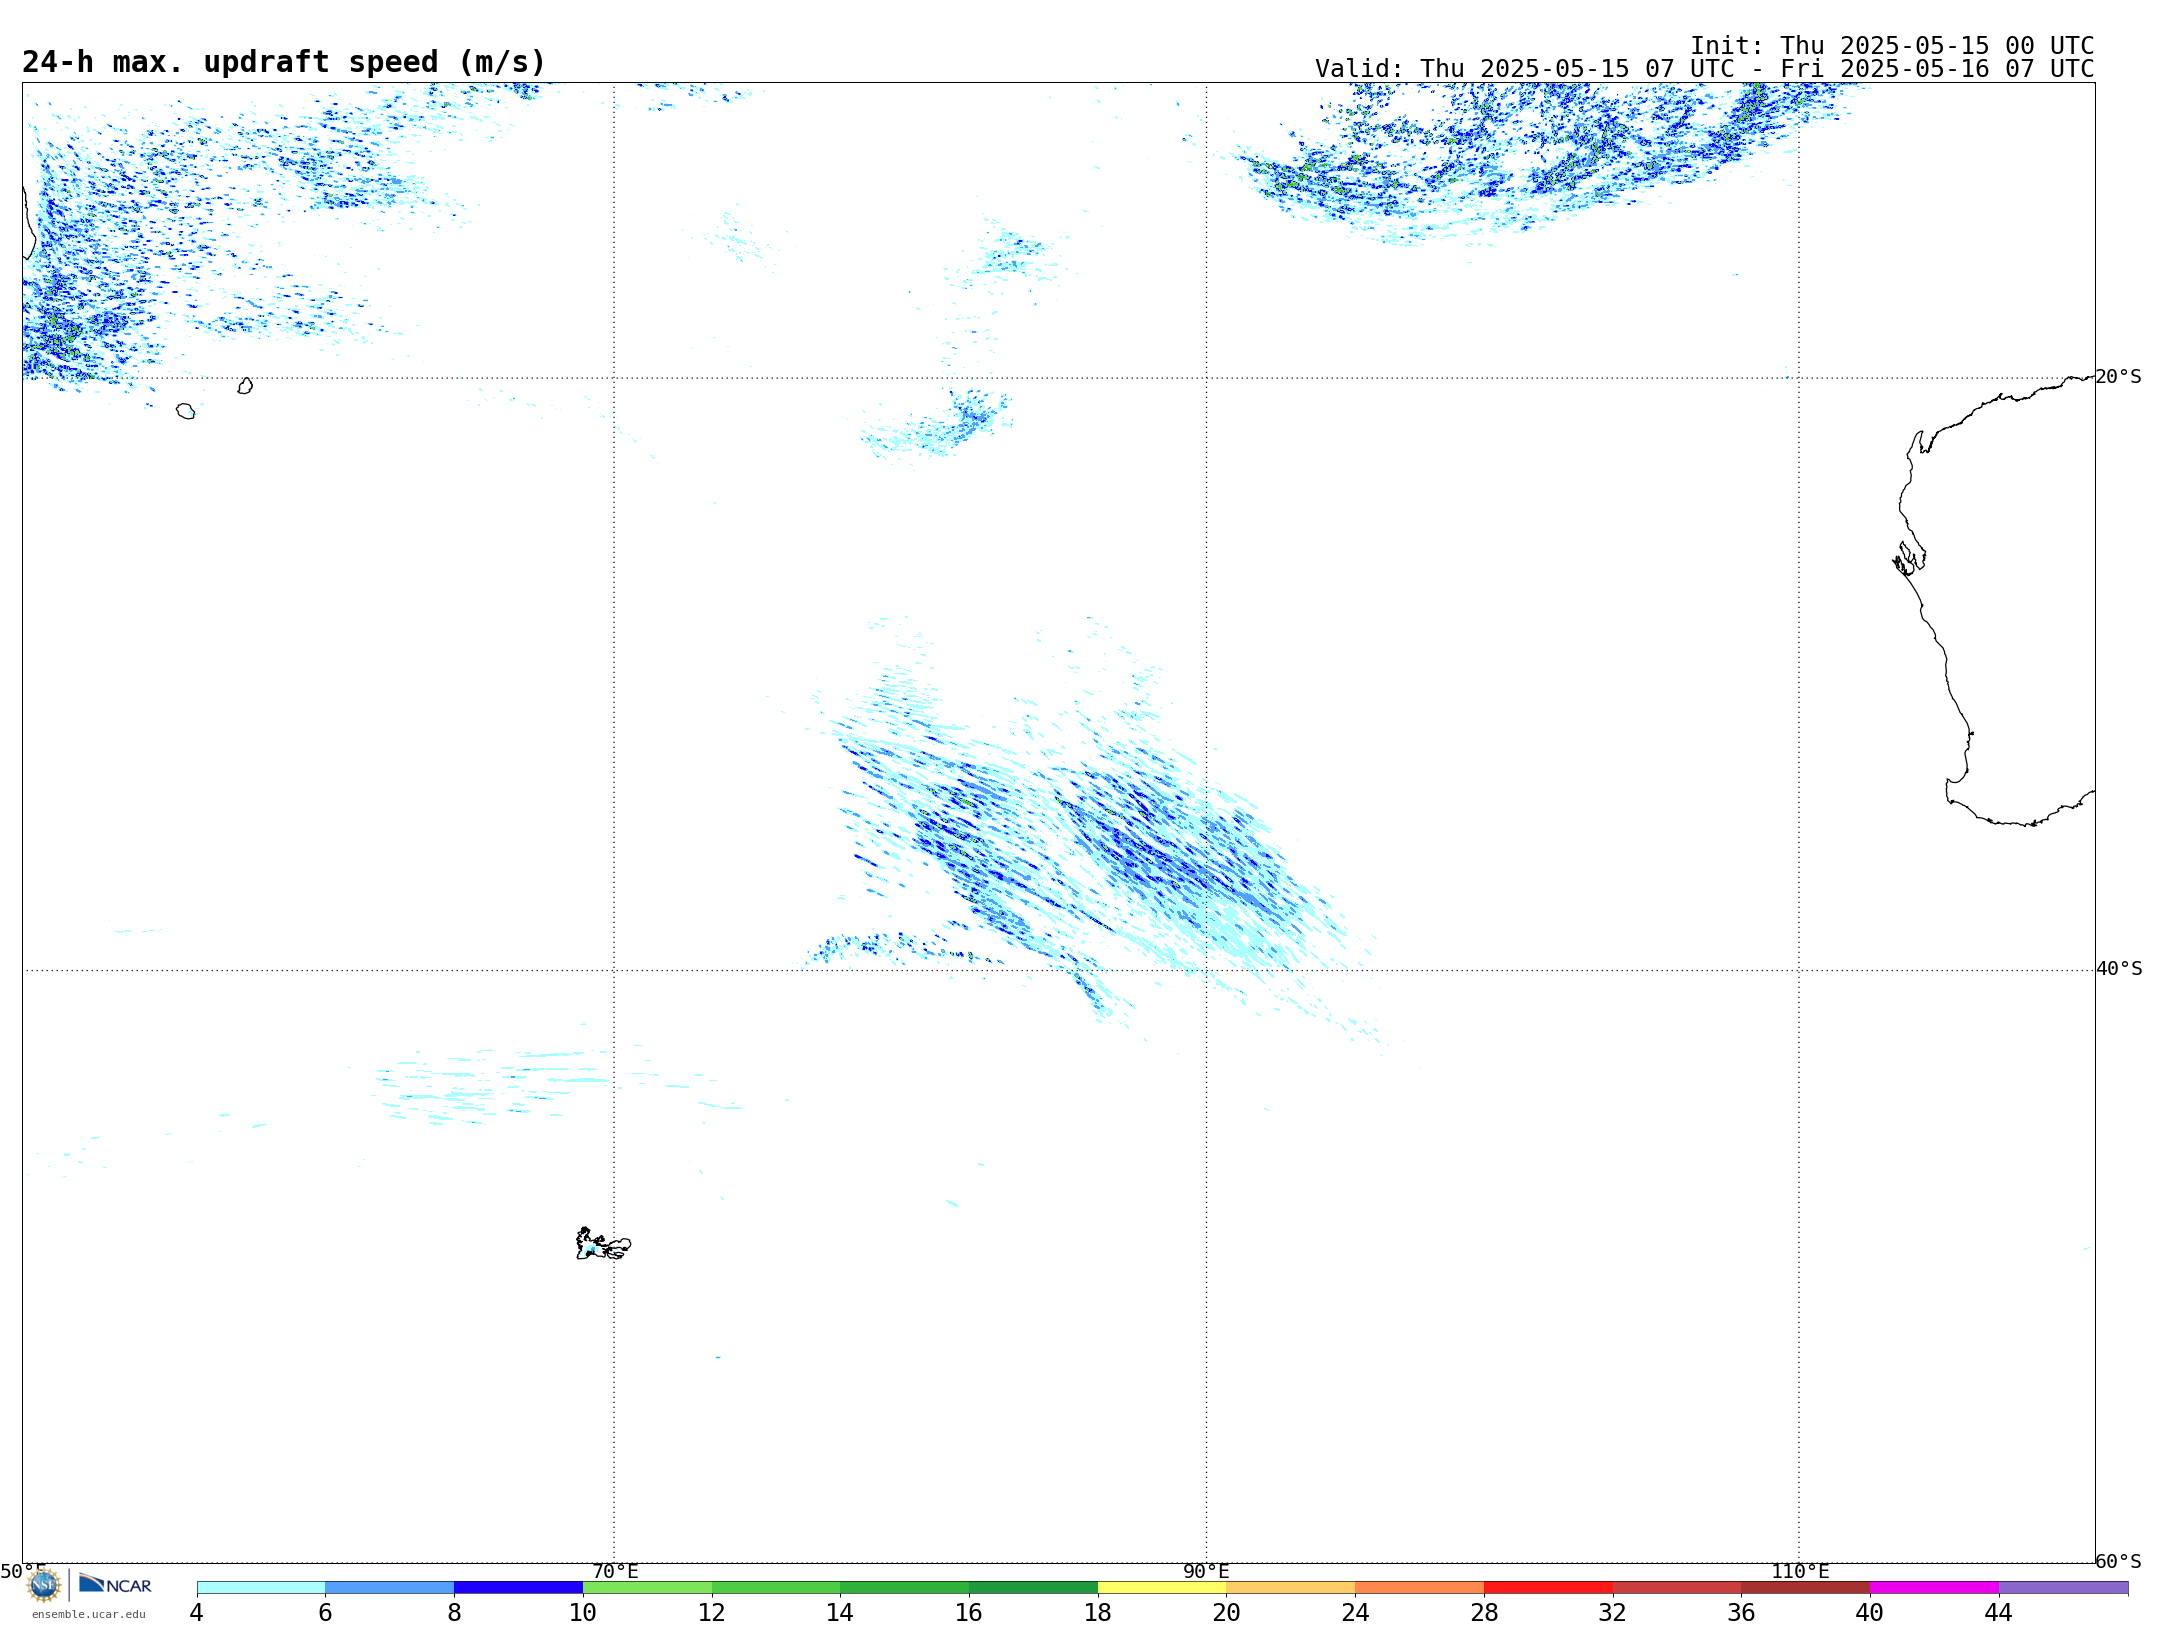Click the 36–40 dark red colorbar swatch
Screen dimensions: 2160x1626
tap(1806, 1588)
